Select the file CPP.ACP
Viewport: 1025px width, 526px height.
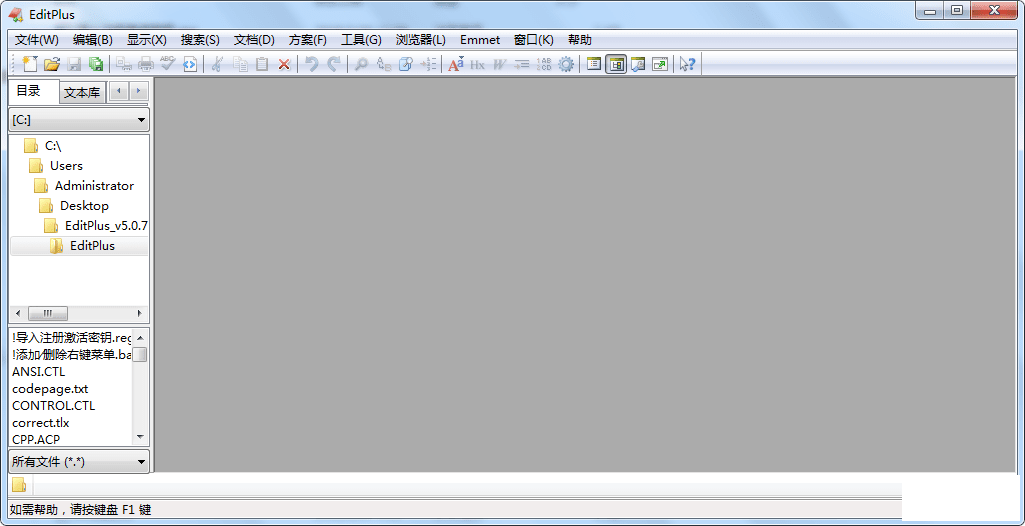point(36,439)
